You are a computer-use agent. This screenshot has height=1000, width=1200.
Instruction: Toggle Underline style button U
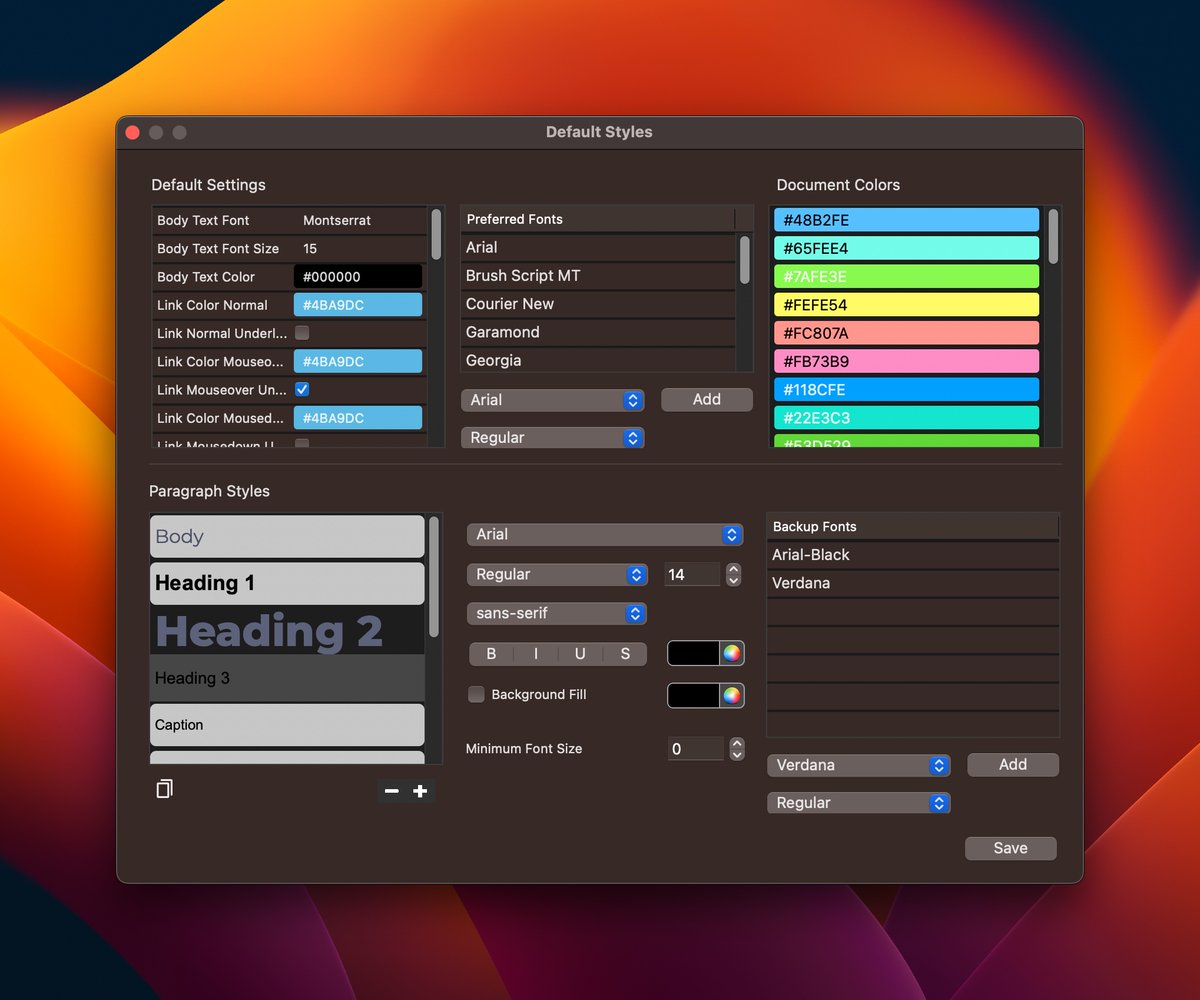tap(580, 654)
